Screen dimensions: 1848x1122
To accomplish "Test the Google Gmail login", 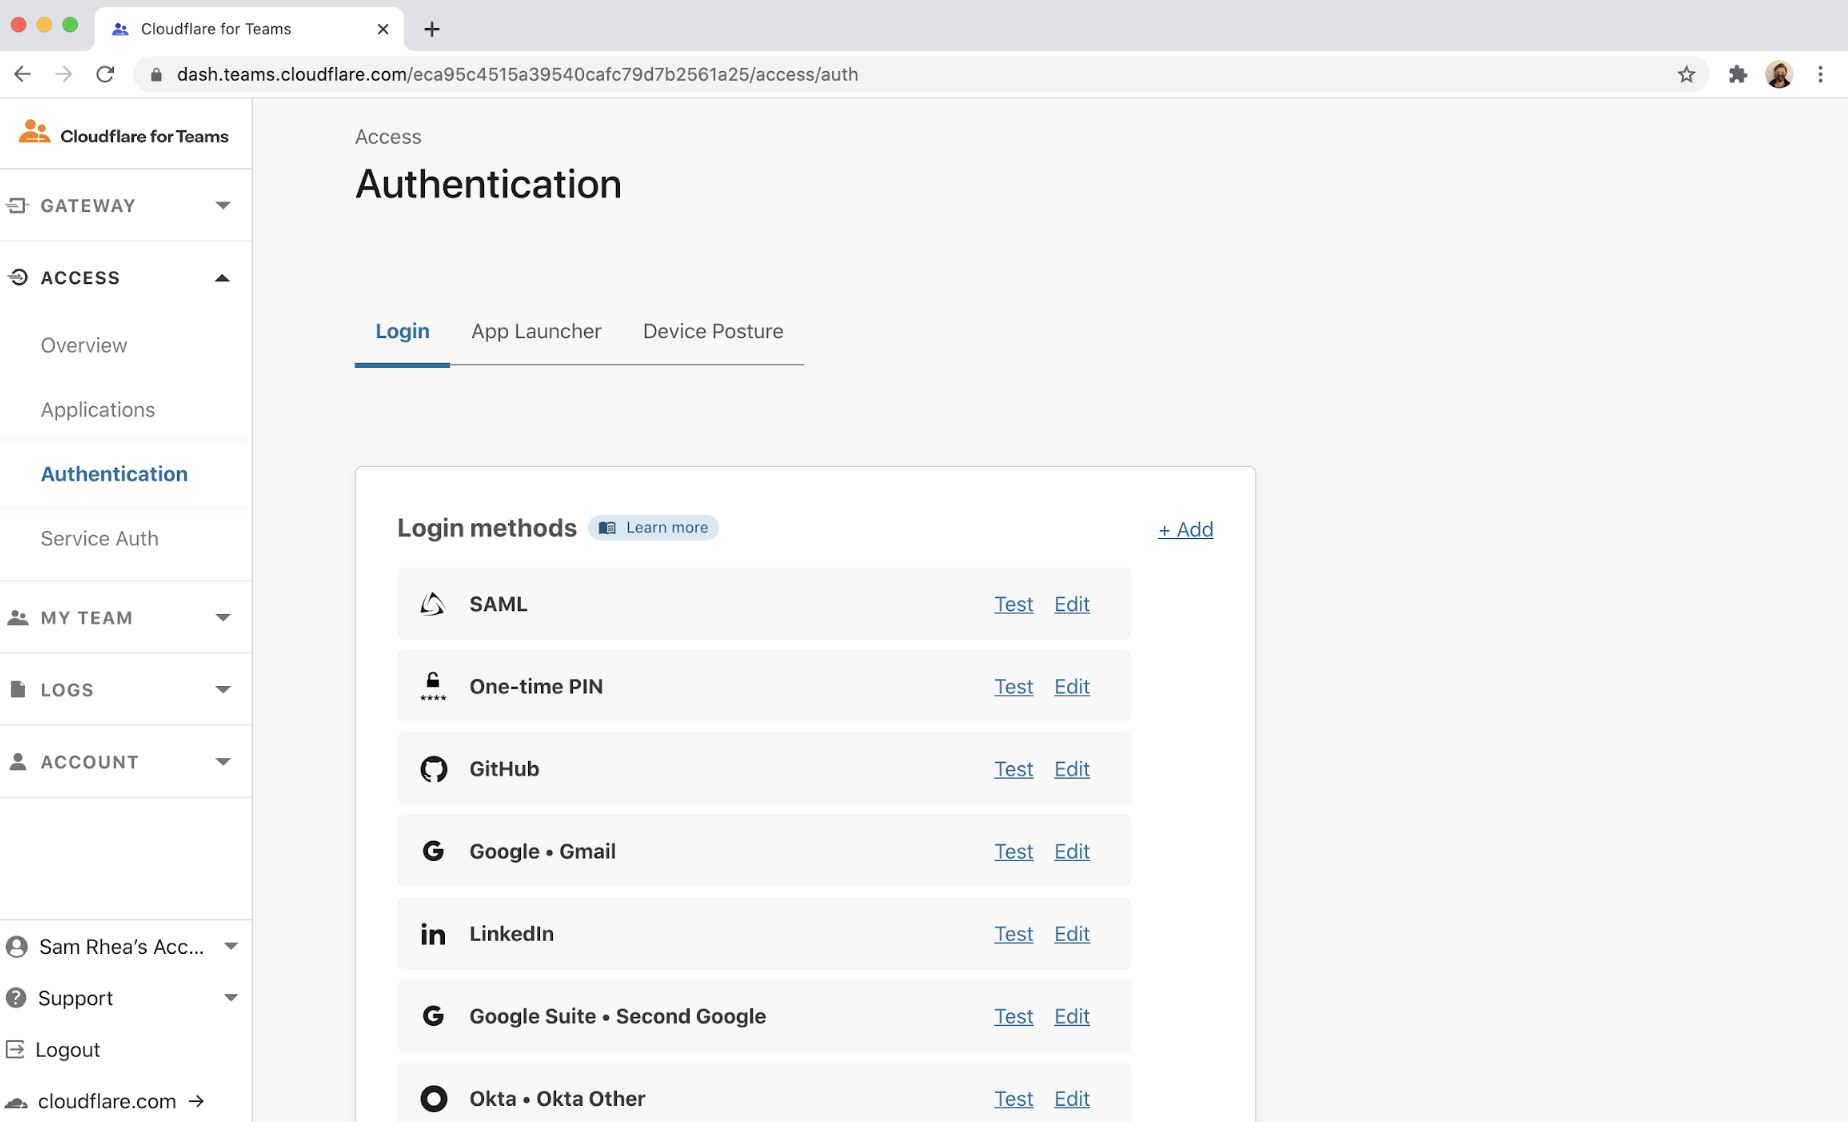I will (x=1013, y=851).
